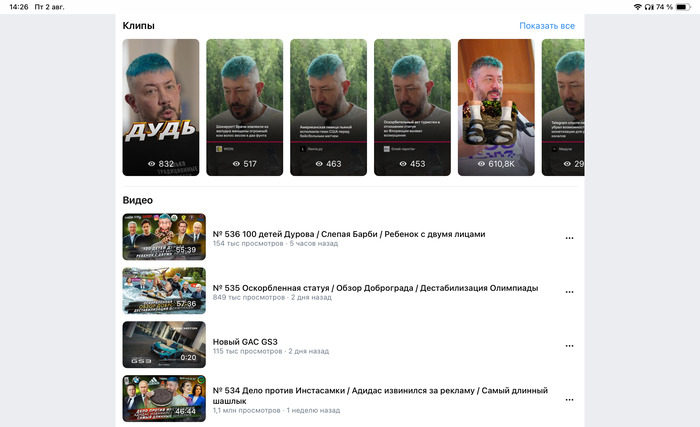This screenshot has width=700, height=427.
Task: Tap the battery indicator icon
Action: pyautogui.click(x=683, y=7)
